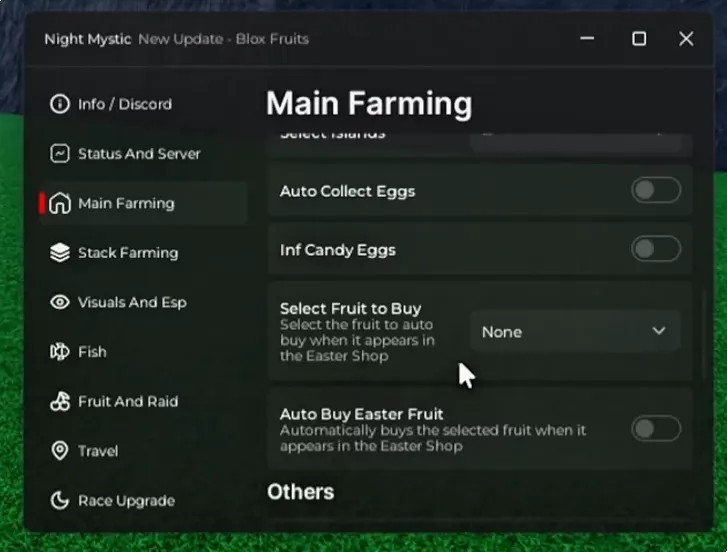Toggle Auto Buy Easter Fruit on

click(655, 430)
